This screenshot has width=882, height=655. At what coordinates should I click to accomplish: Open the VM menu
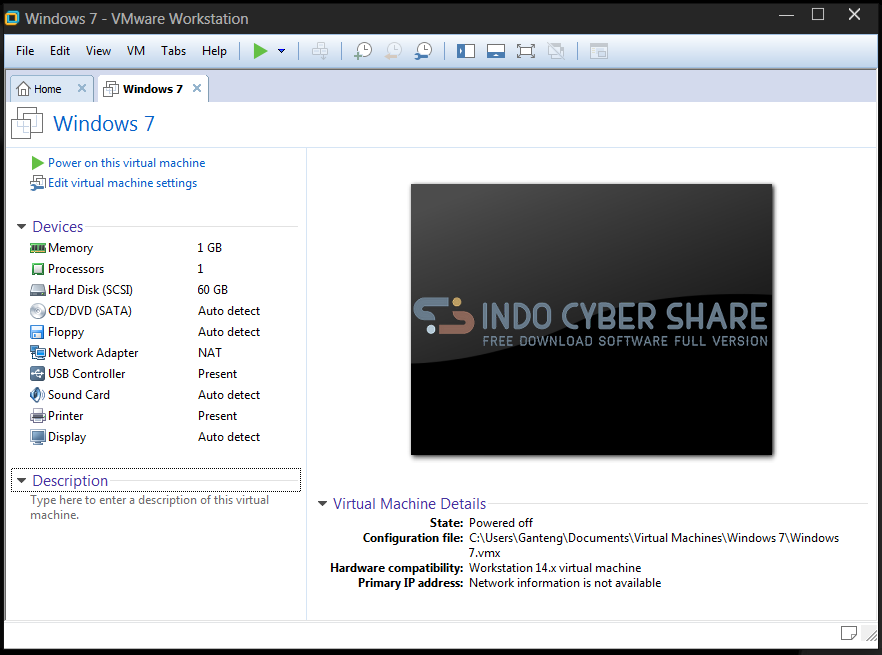tap(135, 50)
